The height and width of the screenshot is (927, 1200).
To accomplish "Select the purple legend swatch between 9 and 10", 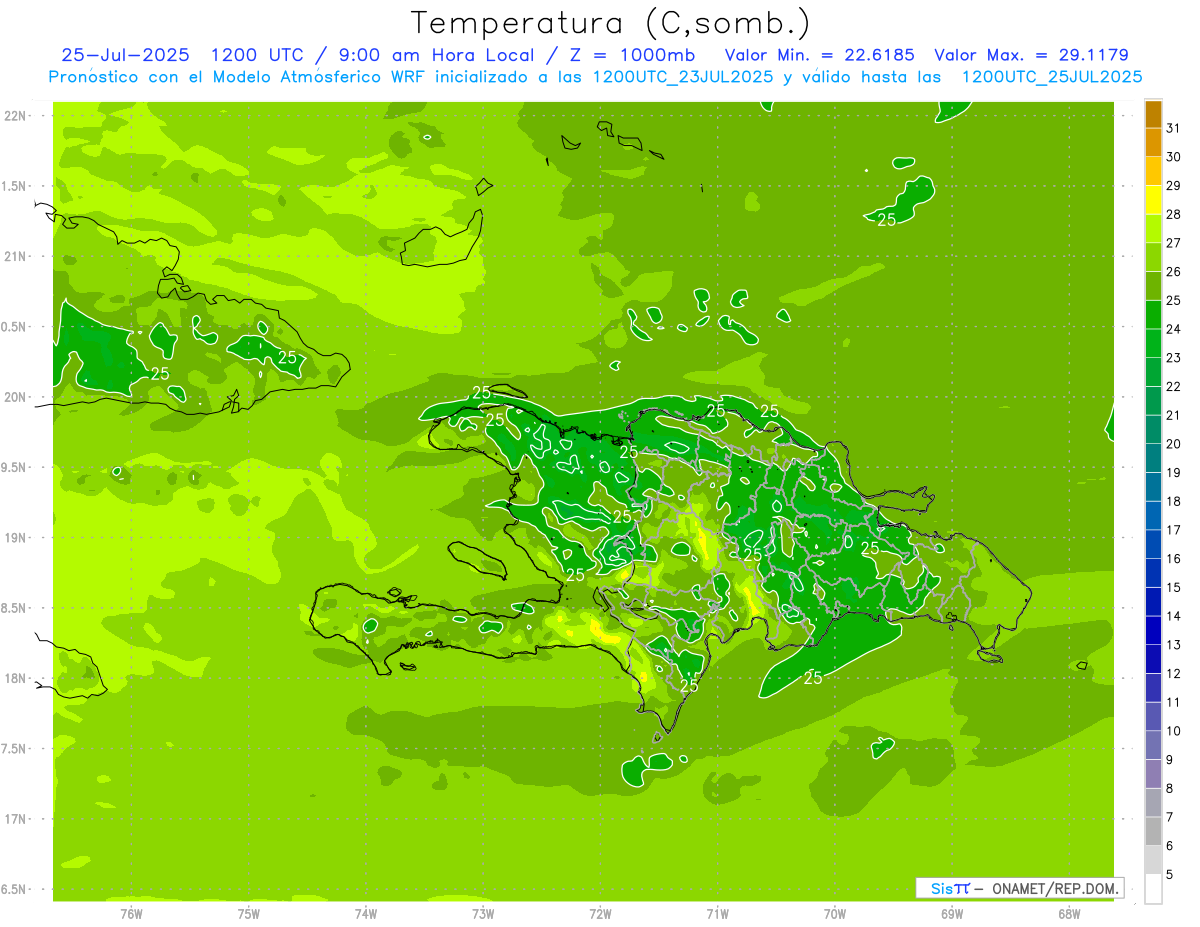I will click(x=1153, y=746).
